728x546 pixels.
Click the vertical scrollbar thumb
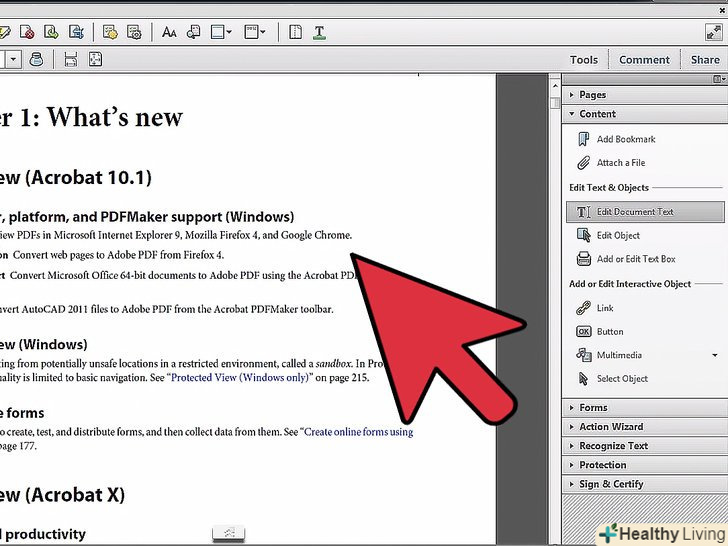[555, 103]
